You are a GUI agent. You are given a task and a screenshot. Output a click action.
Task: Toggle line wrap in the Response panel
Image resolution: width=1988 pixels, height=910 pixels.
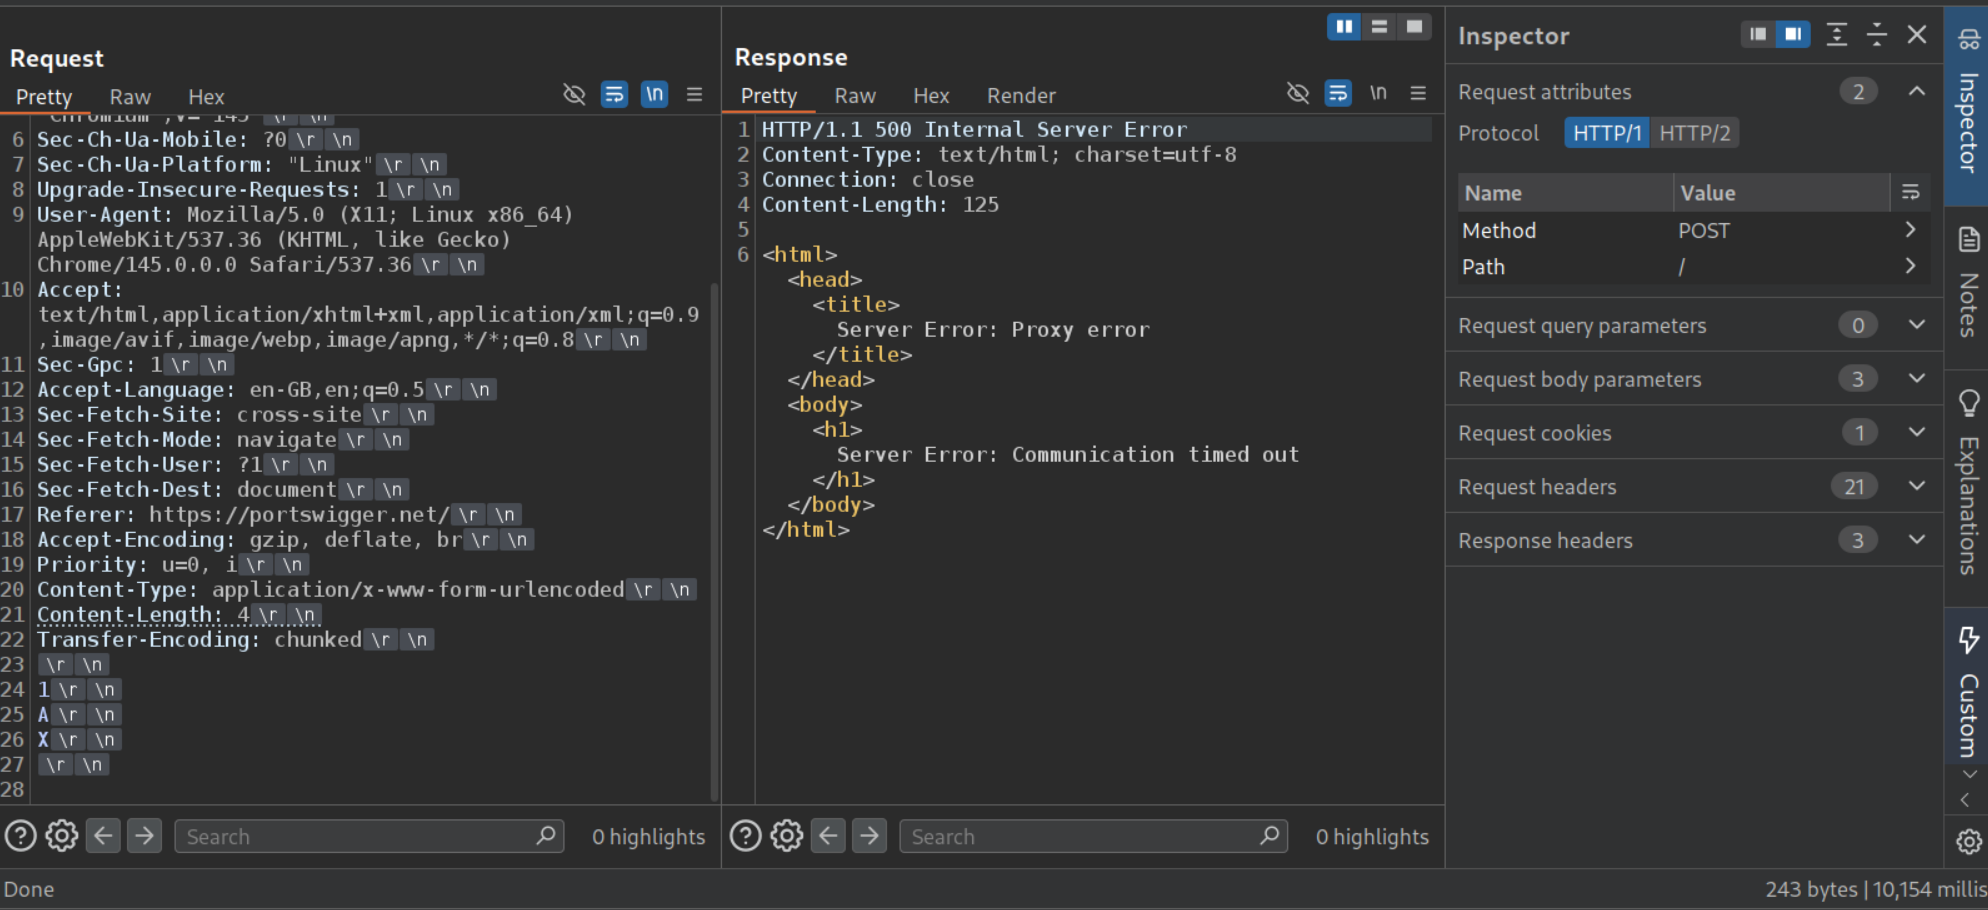1338,93
